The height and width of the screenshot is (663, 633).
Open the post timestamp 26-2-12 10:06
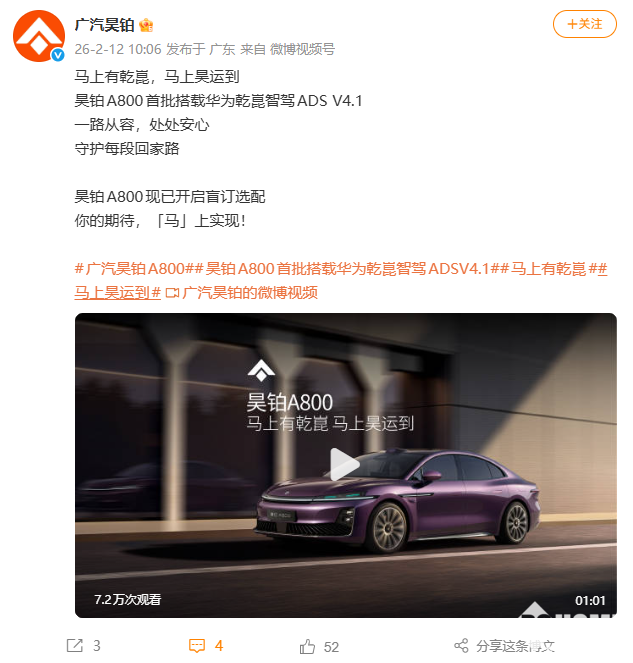(x=118, y=49)
